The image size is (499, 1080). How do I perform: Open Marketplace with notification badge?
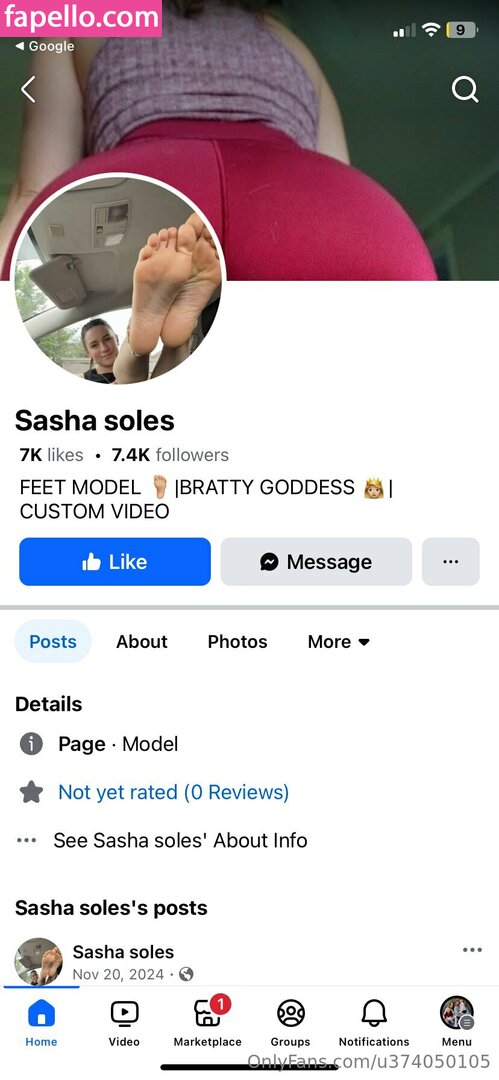pyautogui.click(x=208, y=1012)
